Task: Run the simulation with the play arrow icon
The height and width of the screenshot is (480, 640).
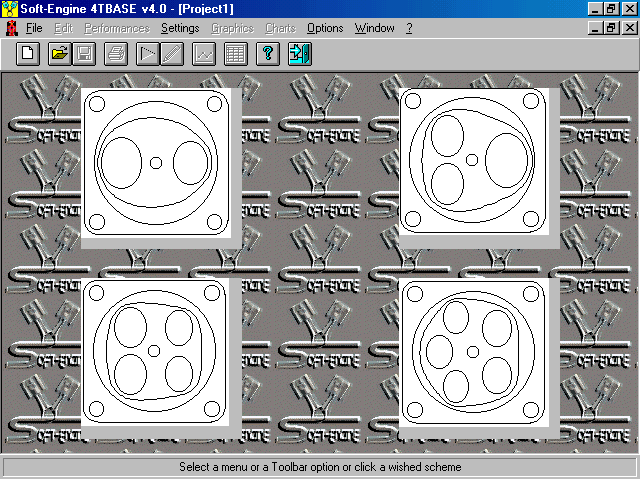Action: [x=147, y=54]
